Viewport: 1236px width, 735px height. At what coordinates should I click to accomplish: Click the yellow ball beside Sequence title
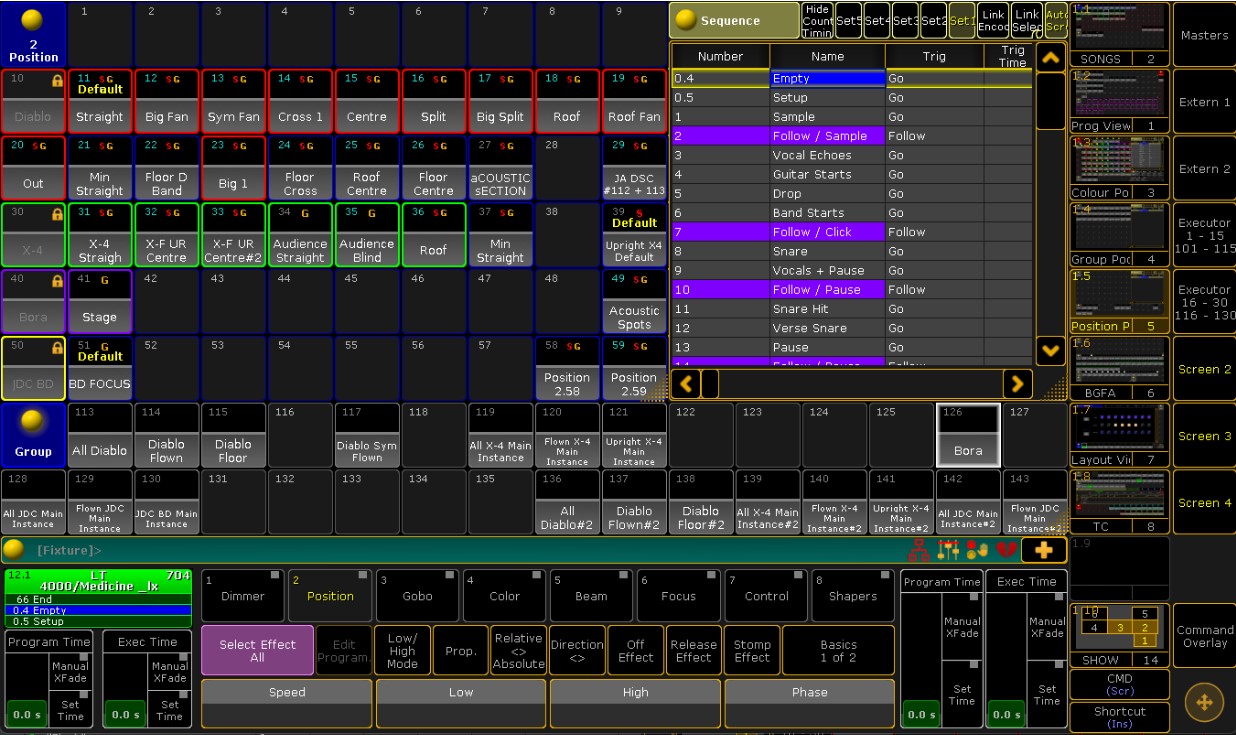686,20
